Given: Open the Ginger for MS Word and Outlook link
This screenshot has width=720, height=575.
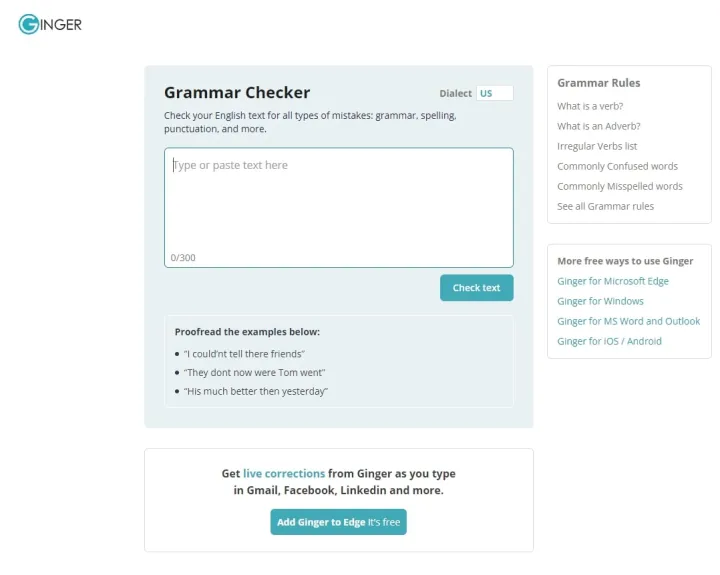Looking at the screenshot, I should (x=629, y=321).
